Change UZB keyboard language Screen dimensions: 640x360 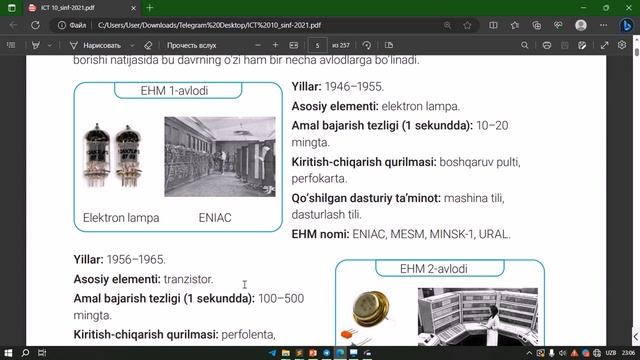coord(611,353)
